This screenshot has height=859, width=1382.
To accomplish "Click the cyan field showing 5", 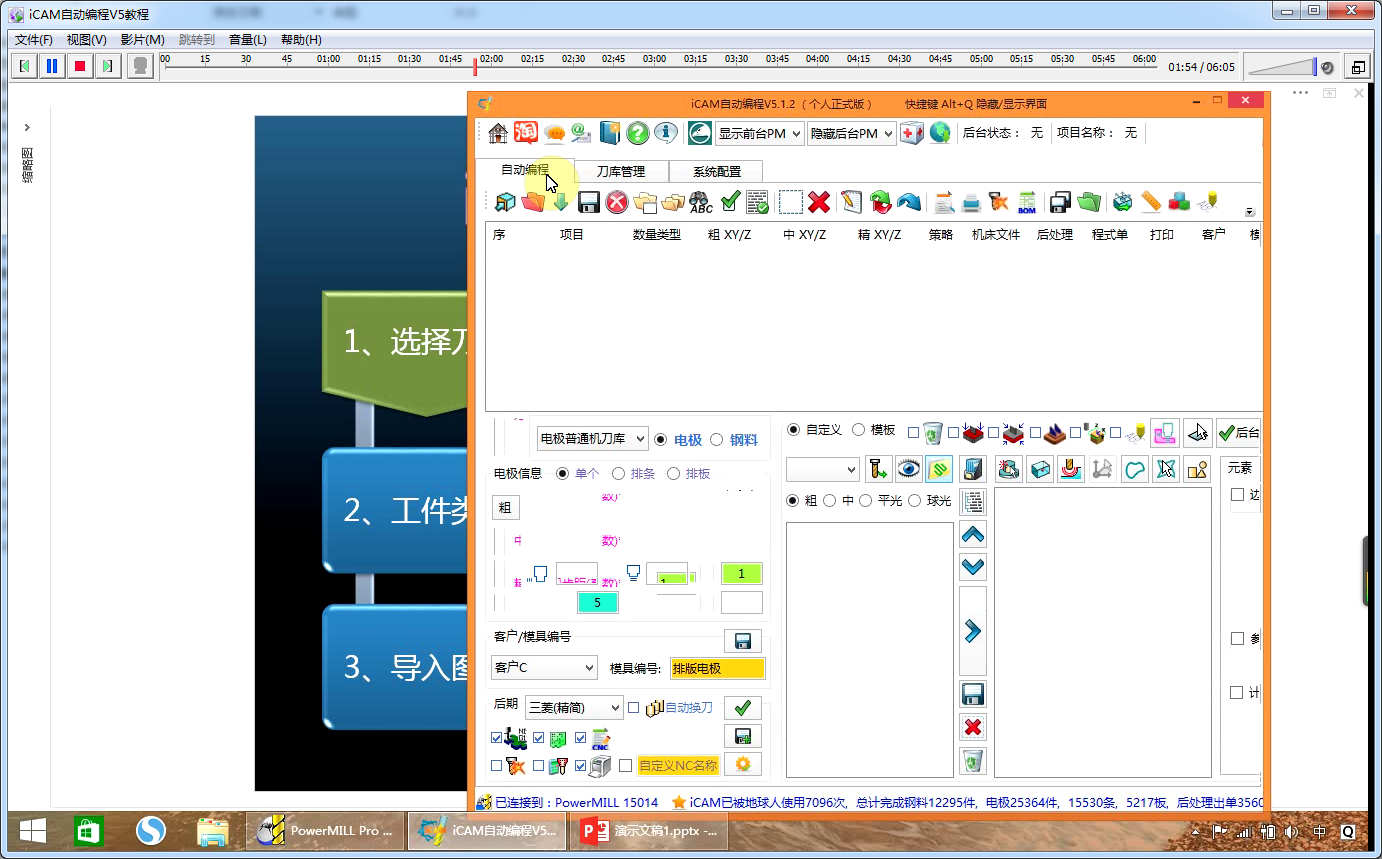I will click(x=598, y=602).
